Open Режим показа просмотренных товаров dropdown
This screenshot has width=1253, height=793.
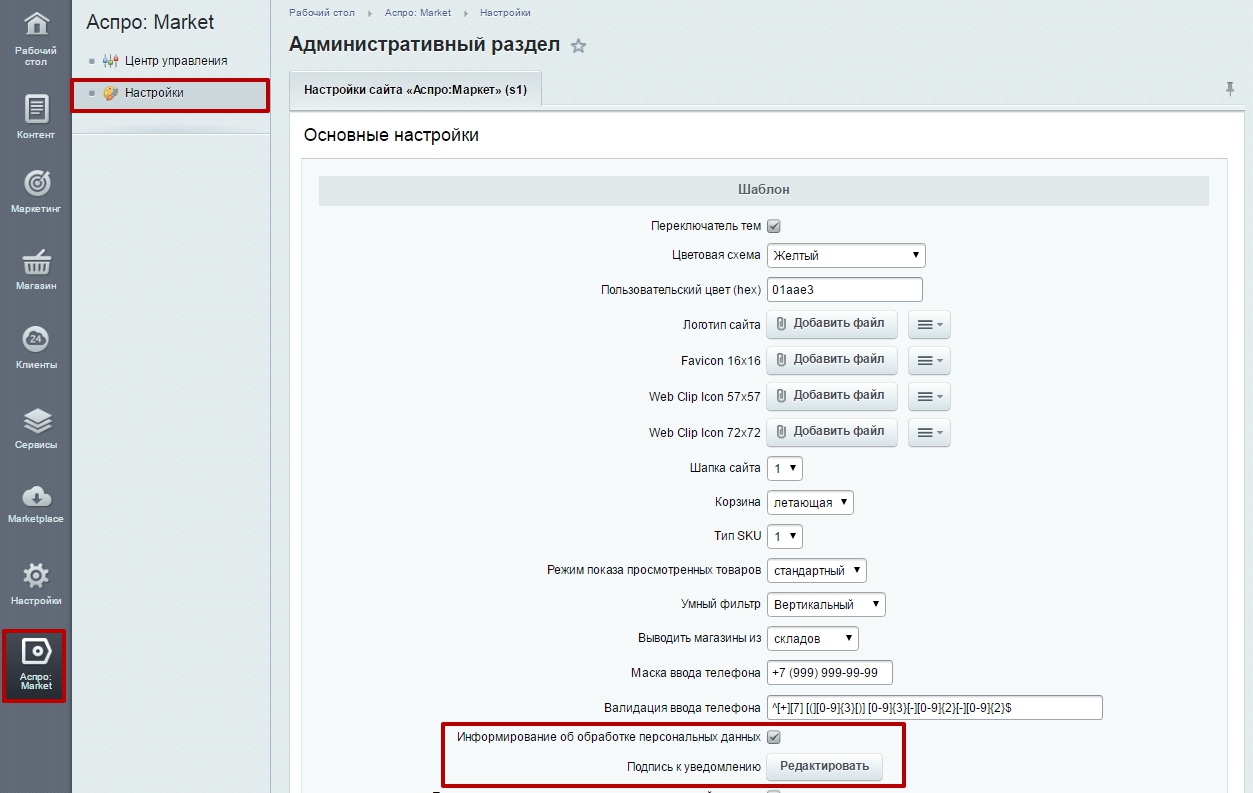pos(816,570)
